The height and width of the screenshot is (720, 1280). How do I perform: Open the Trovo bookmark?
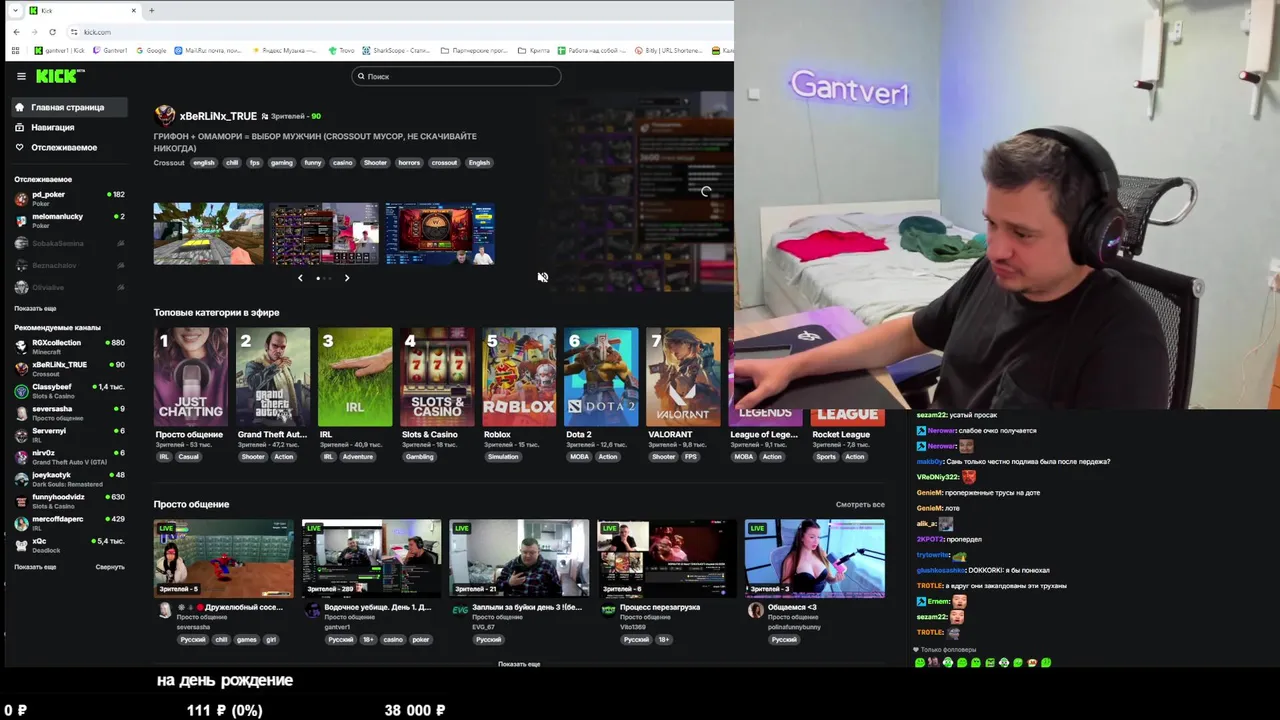point(342,50)
